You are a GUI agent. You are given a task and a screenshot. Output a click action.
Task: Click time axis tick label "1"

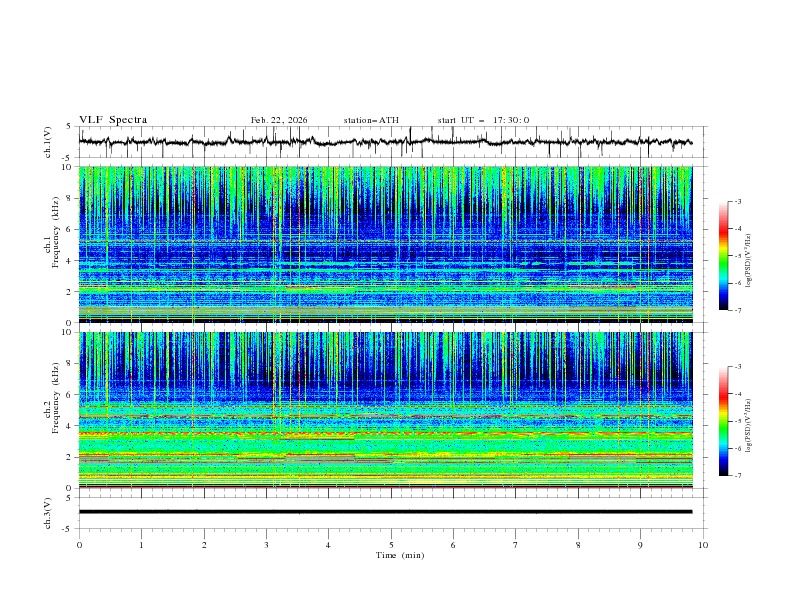(x=141, y=545)
